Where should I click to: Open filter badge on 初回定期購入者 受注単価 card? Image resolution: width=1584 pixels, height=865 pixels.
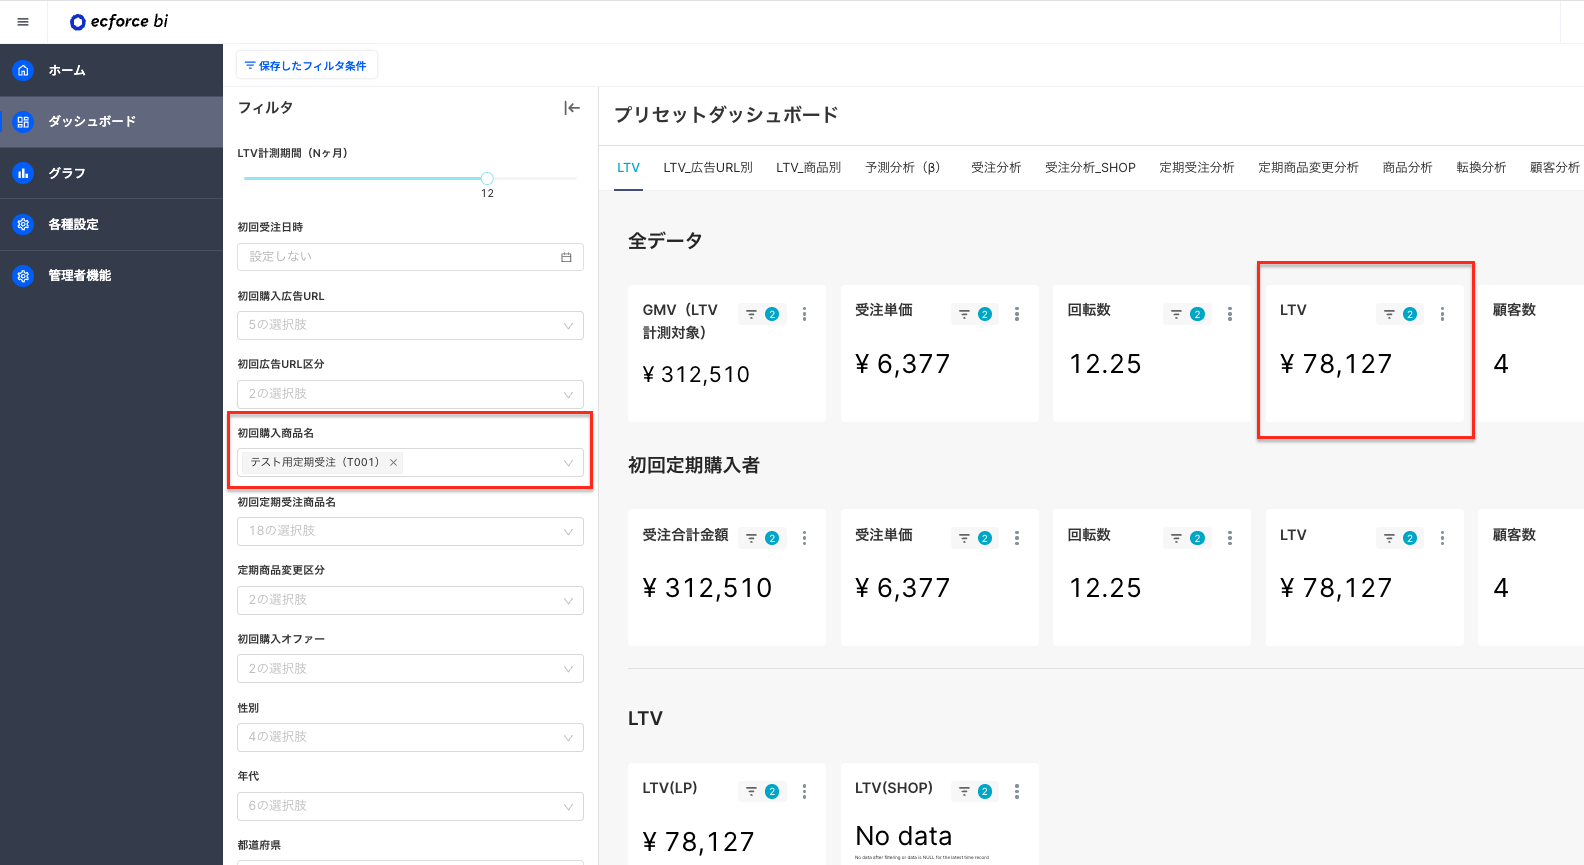click(x=975, y=538)
